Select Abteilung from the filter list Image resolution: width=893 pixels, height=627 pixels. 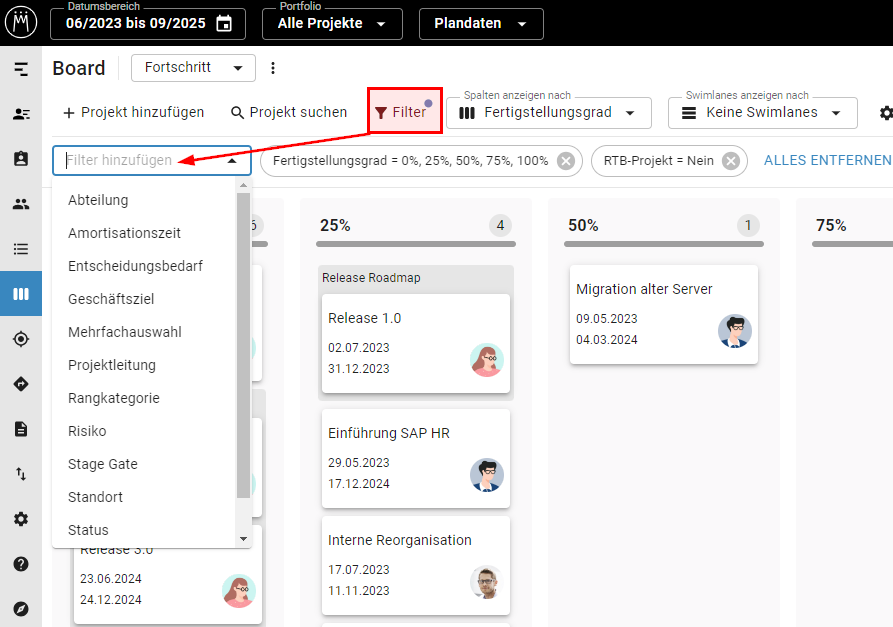click(144, 200)
